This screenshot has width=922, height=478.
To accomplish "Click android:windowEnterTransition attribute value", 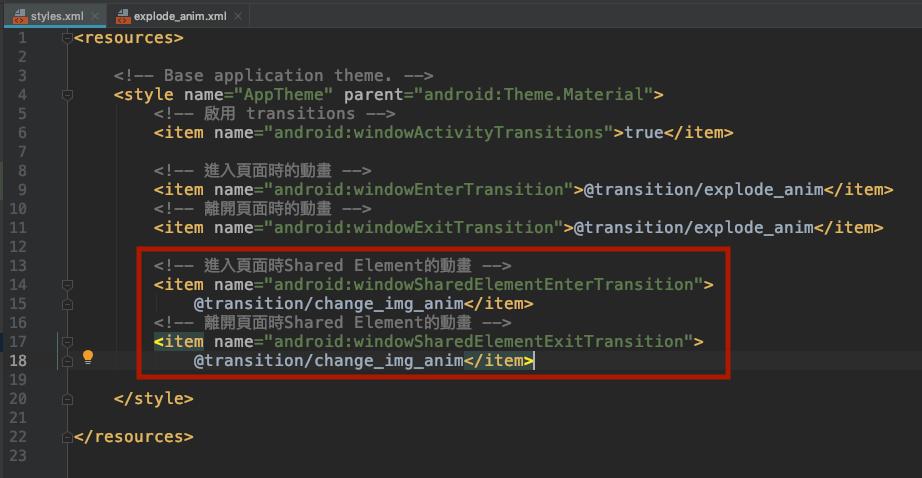I will (419, 190).
